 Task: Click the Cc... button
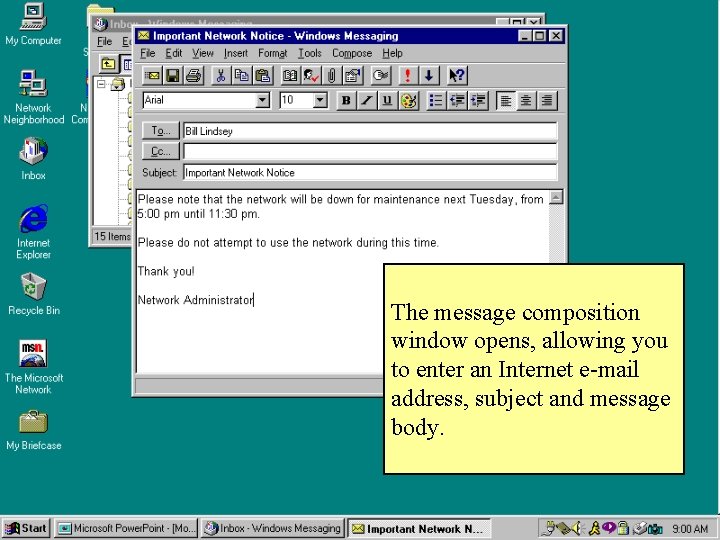160,151
